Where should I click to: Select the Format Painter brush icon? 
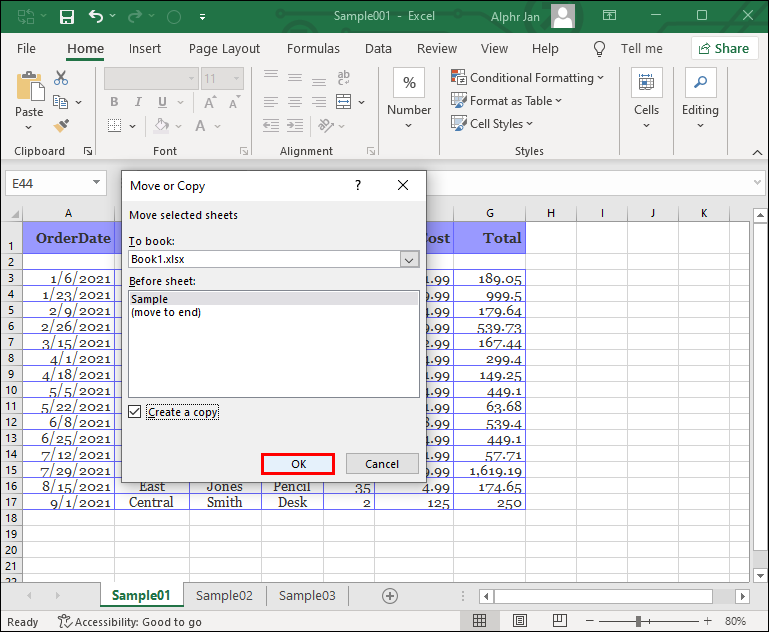pos(61,126)
